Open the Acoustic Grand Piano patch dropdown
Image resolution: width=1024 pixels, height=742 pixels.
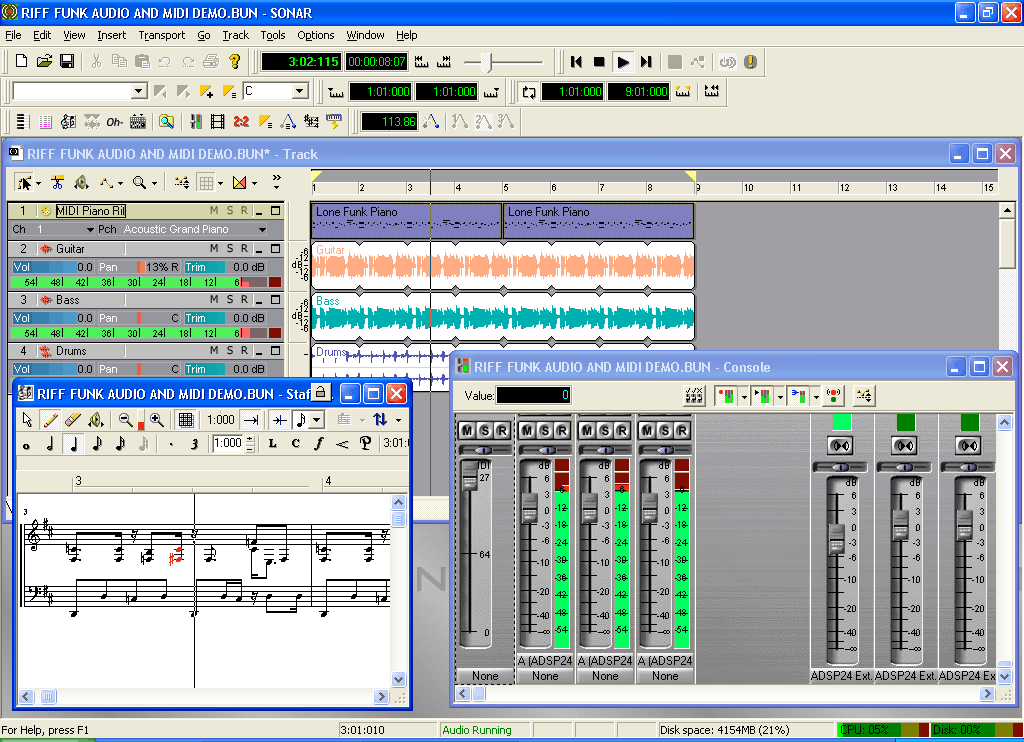tap(263, 229)
